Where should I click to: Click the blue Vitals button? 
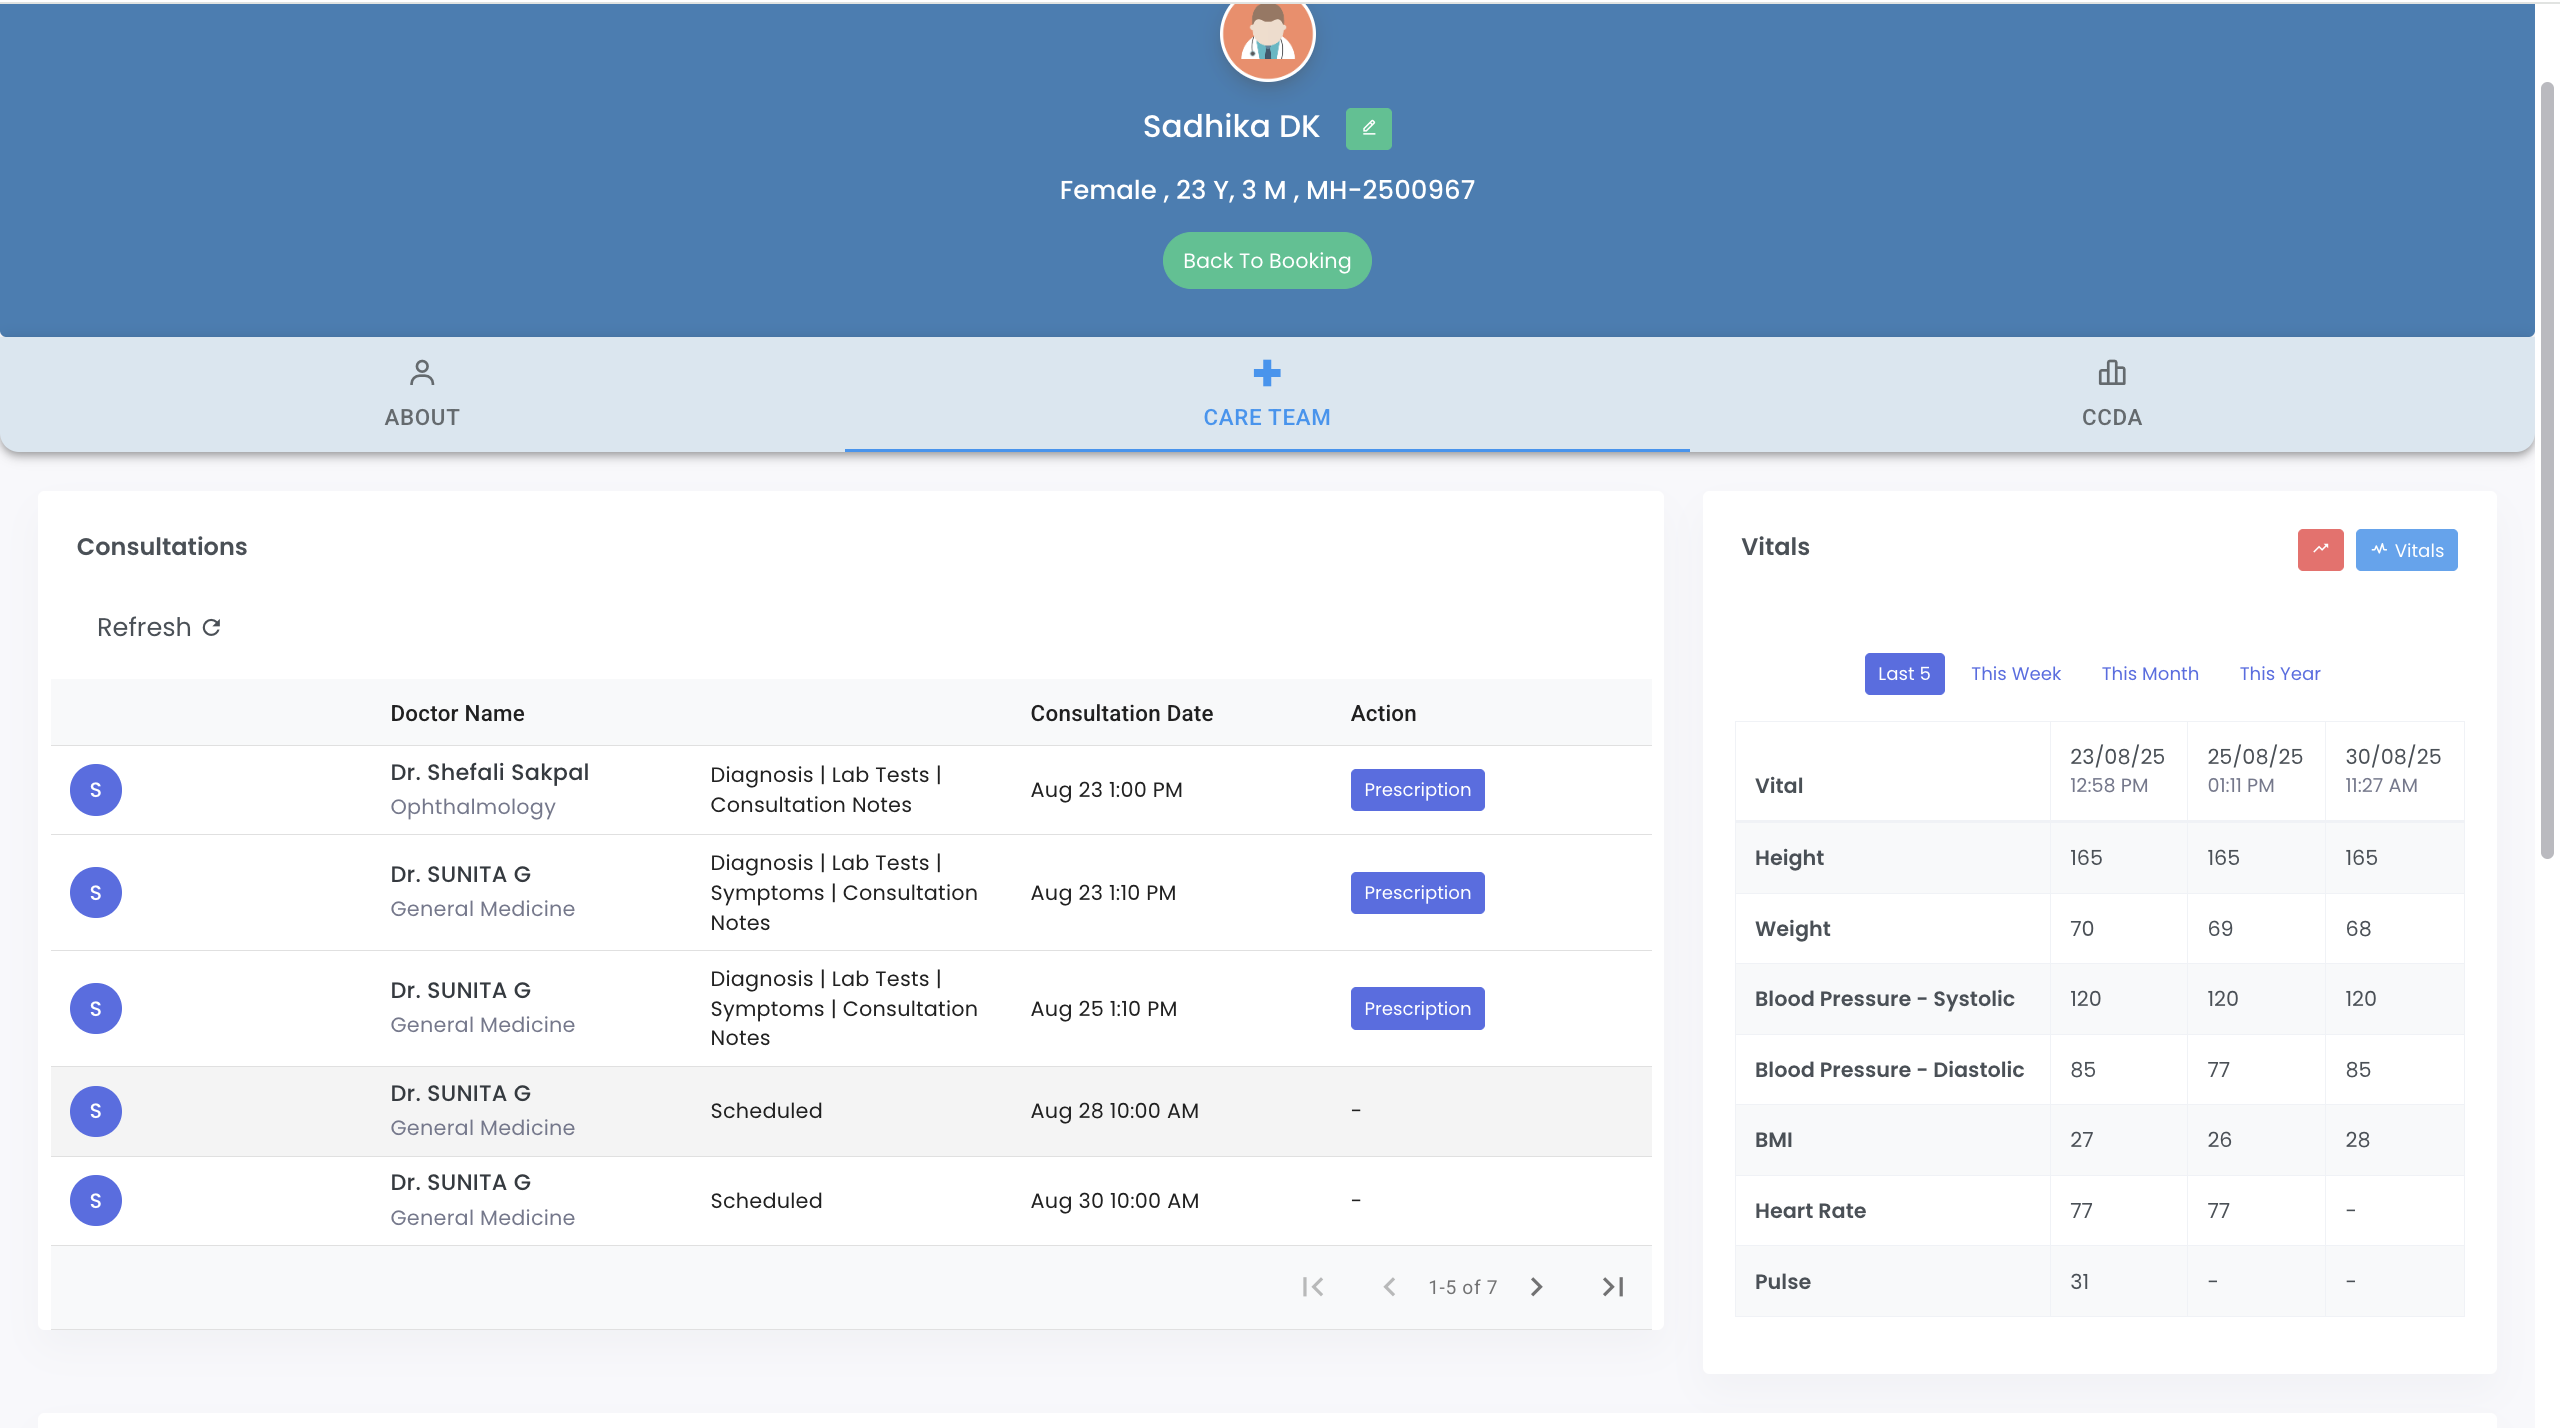(2405, 550)
